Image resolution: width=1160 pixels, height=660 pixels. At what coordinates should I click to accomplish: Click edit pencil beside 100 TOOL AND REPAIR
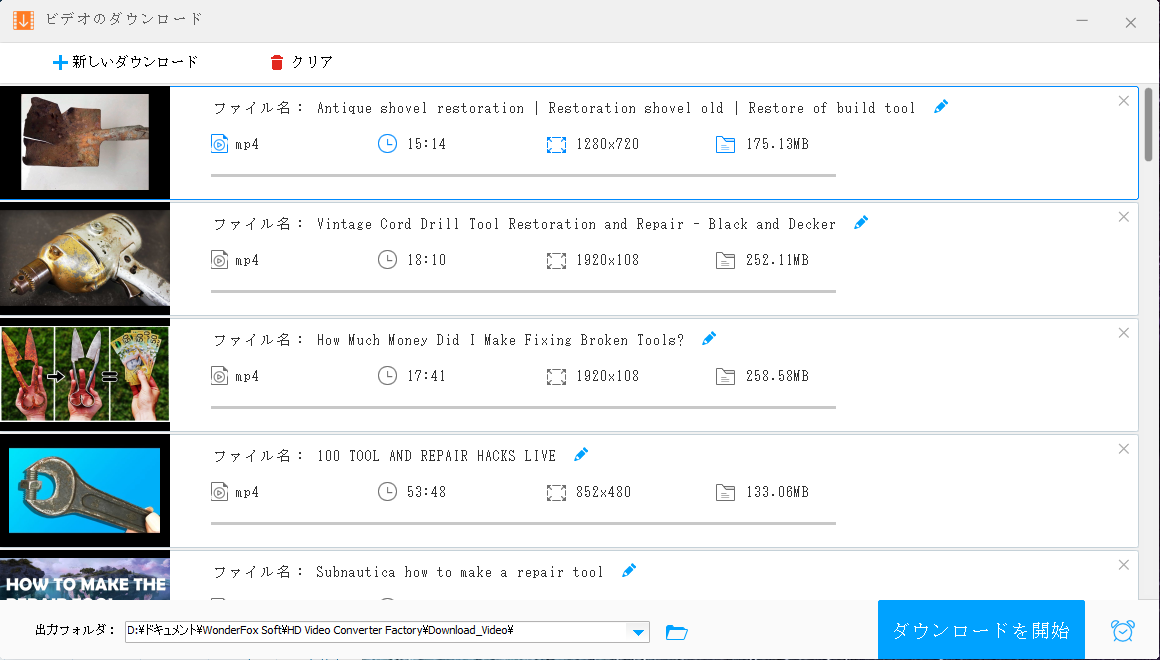(x=581, y=455)
